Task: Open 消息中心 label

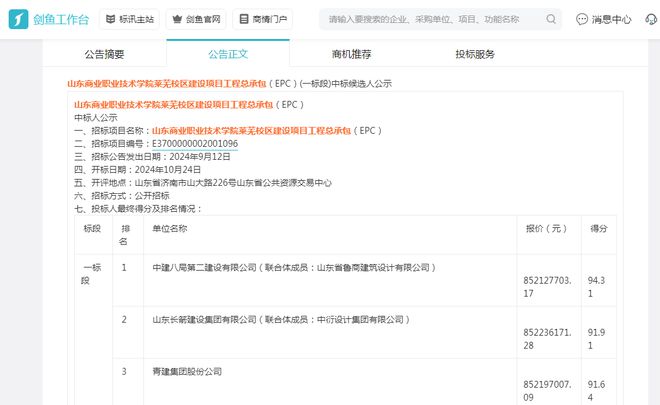Action: [x=611, y=19]
